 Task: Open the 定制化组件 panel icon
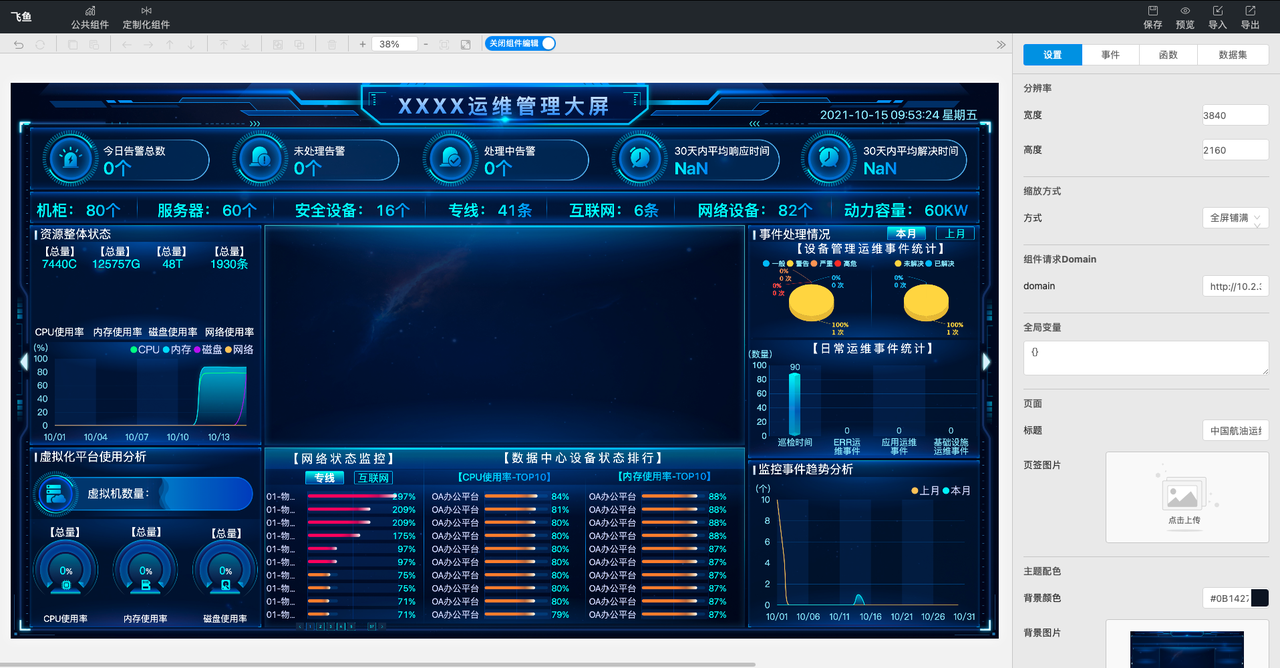(x=146, y=10)
